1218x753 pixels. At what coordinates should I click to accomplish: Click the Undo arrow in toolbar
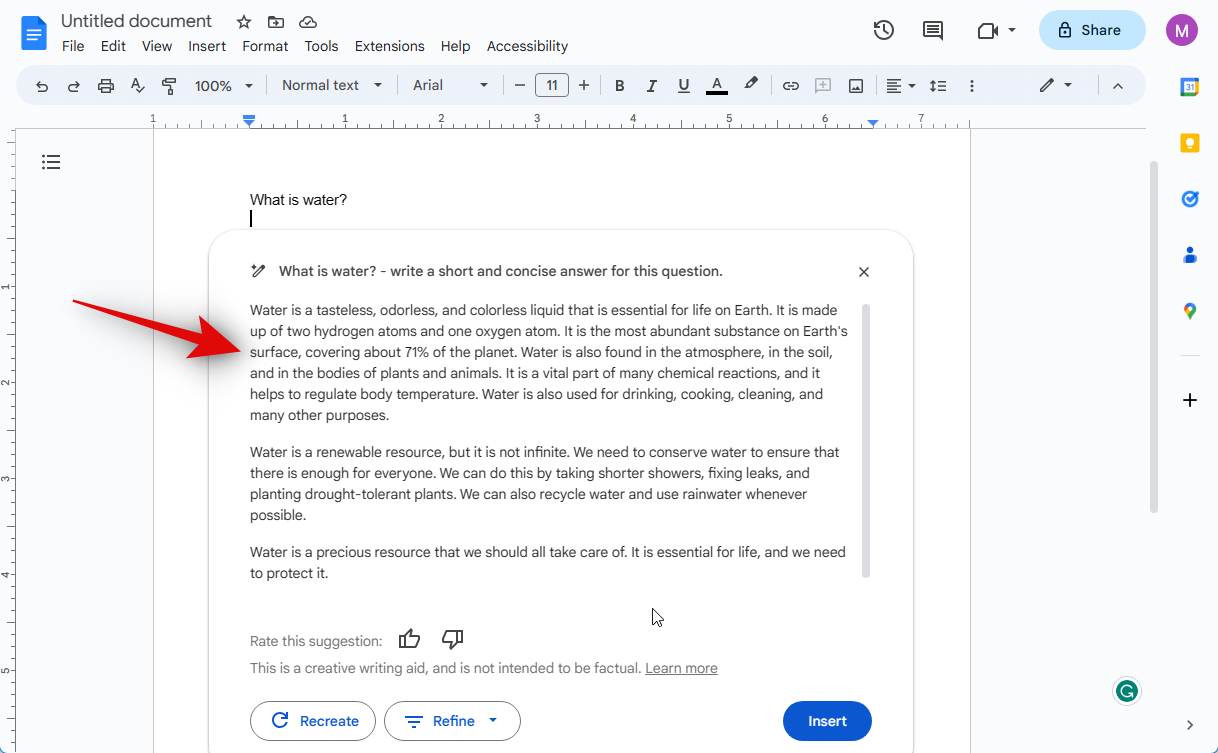coord(42,86)
